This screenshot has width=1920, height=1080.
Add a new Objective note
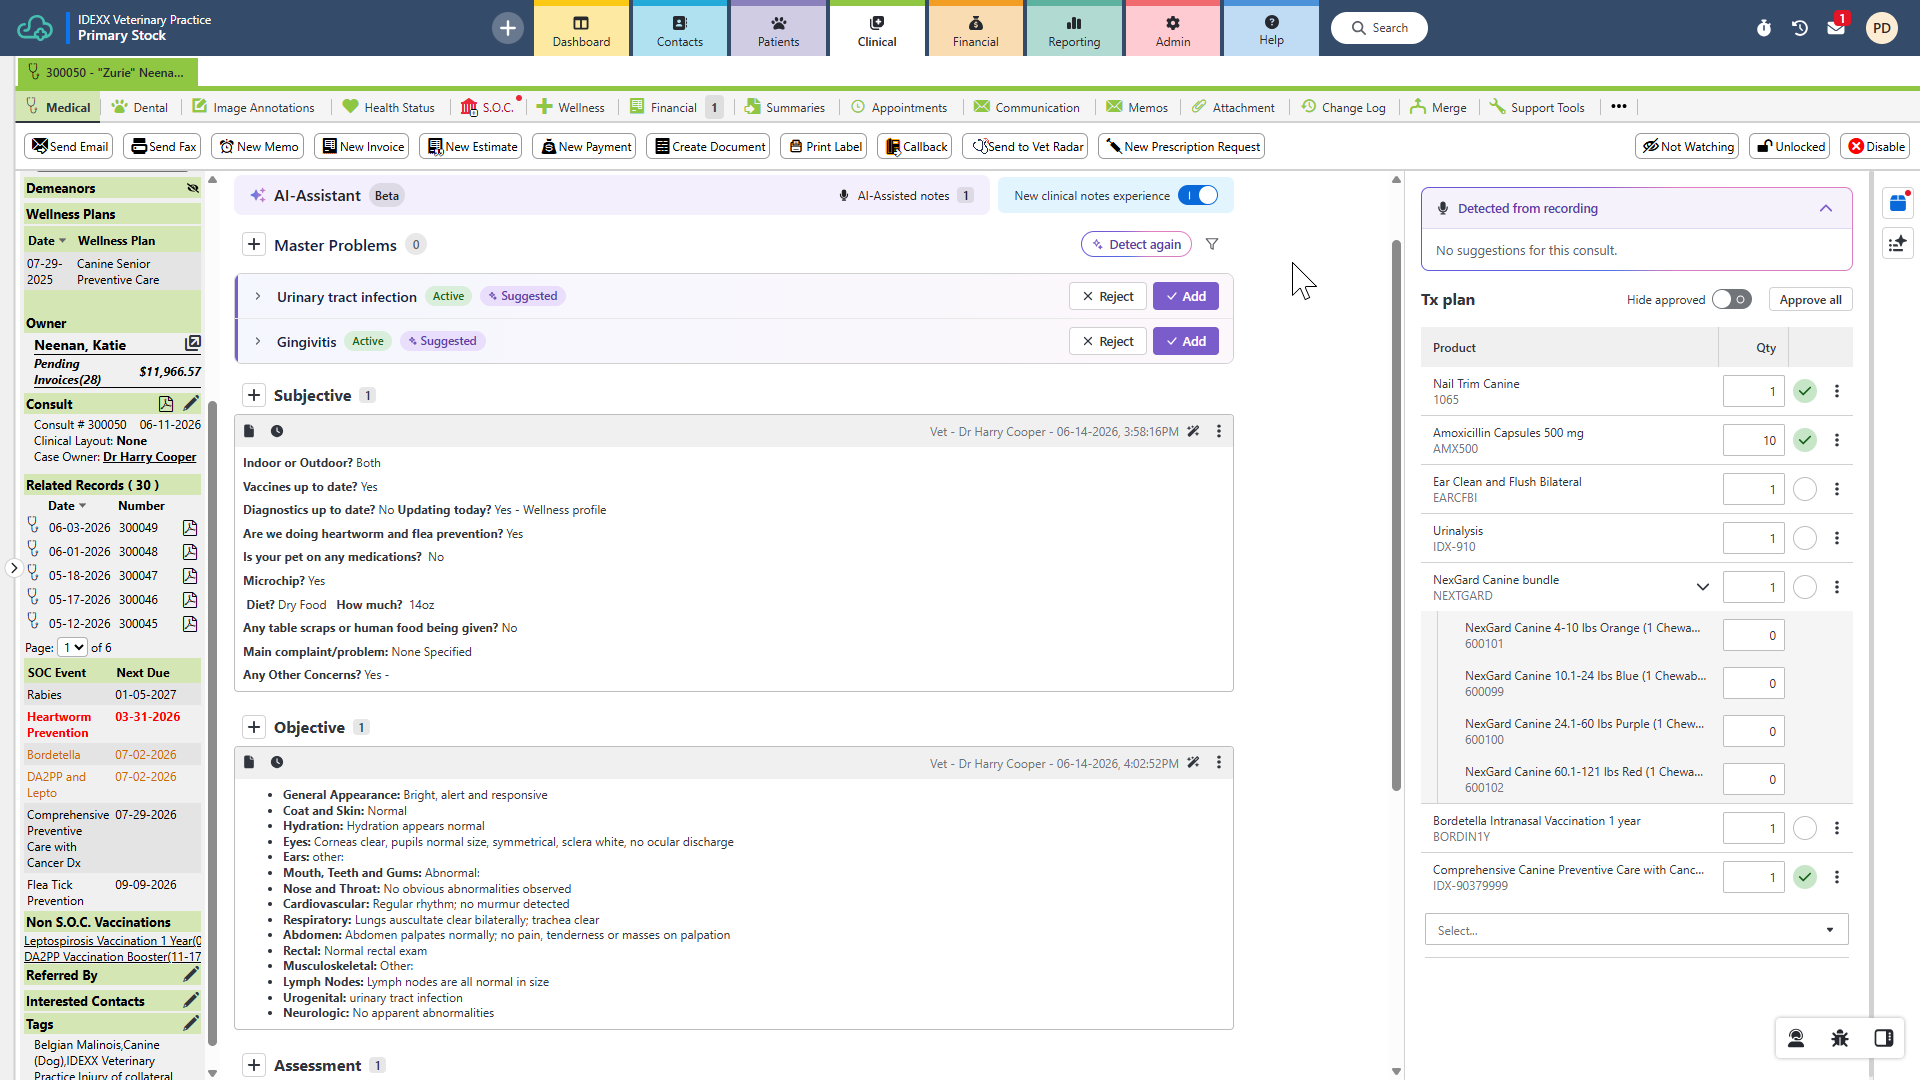254,727
